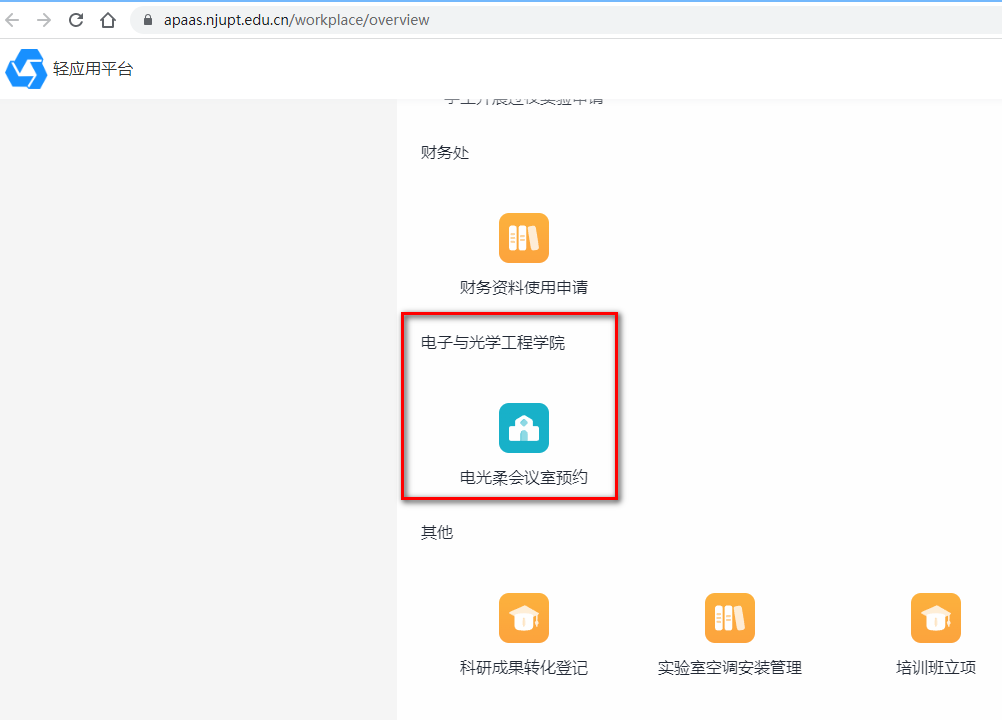Image resolution: width=1002 pixels, height=720 pixels.
Task: Click the 轻应用平台 title text
Action: coord(93,69)
